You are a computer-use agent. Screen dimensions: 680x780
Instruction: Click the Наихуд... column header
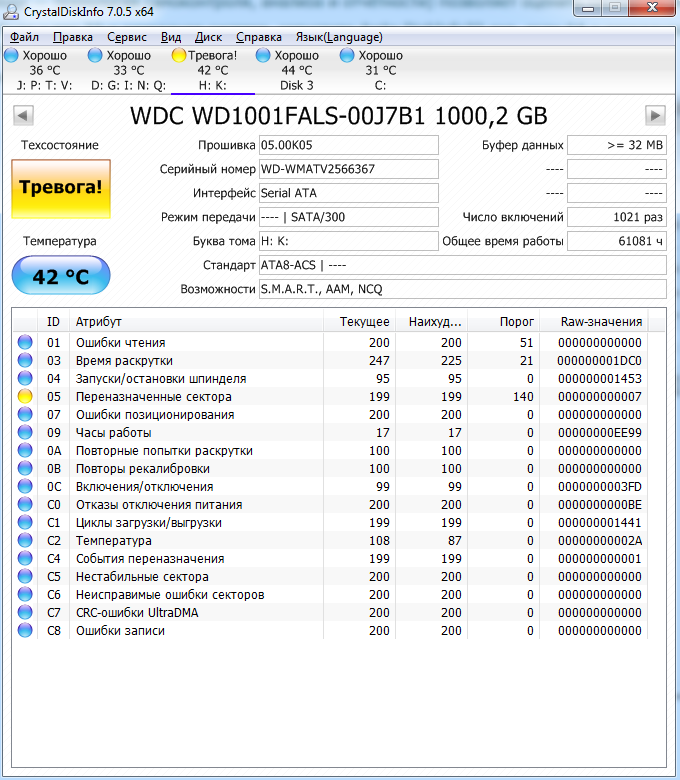coord(432,322)
